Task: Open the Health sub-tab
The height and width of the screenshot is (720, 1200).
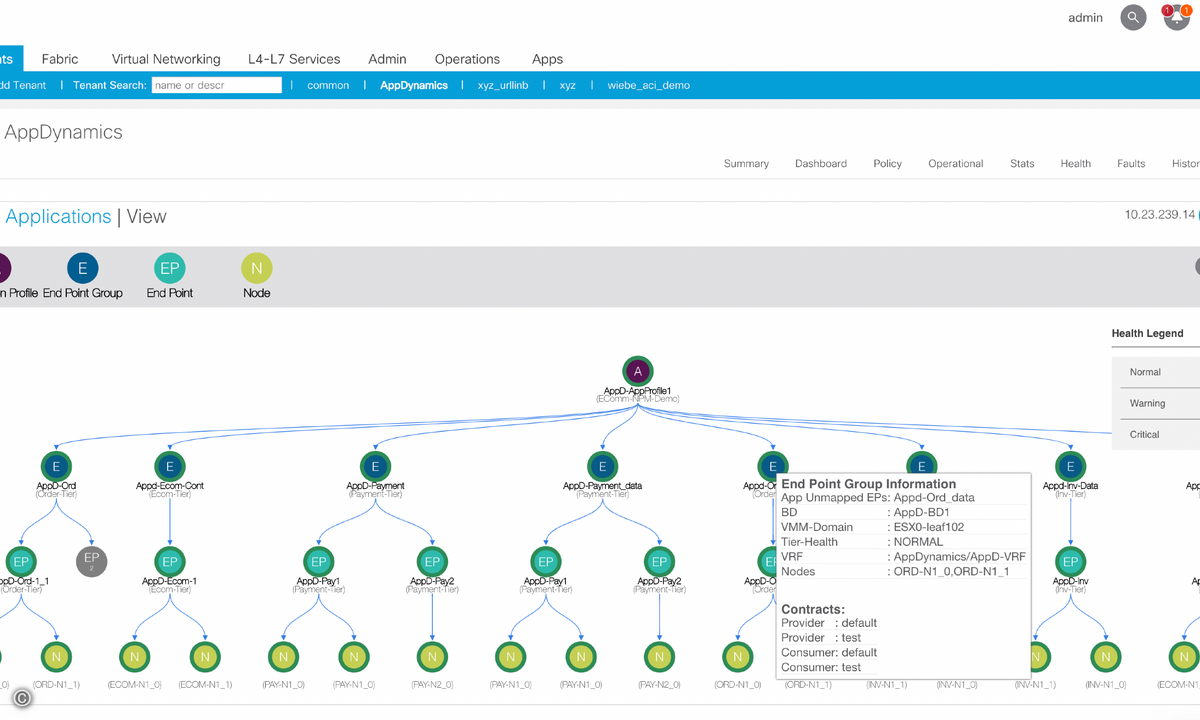Action: (x=1076, y=164)
